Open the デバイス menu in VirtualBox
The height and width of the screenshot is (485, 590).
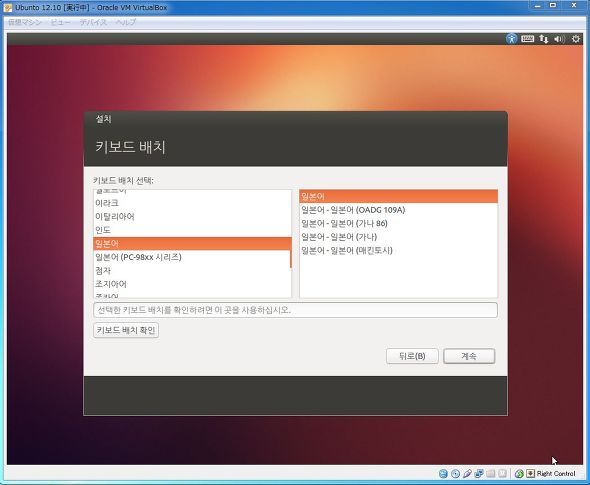[93, 22]
